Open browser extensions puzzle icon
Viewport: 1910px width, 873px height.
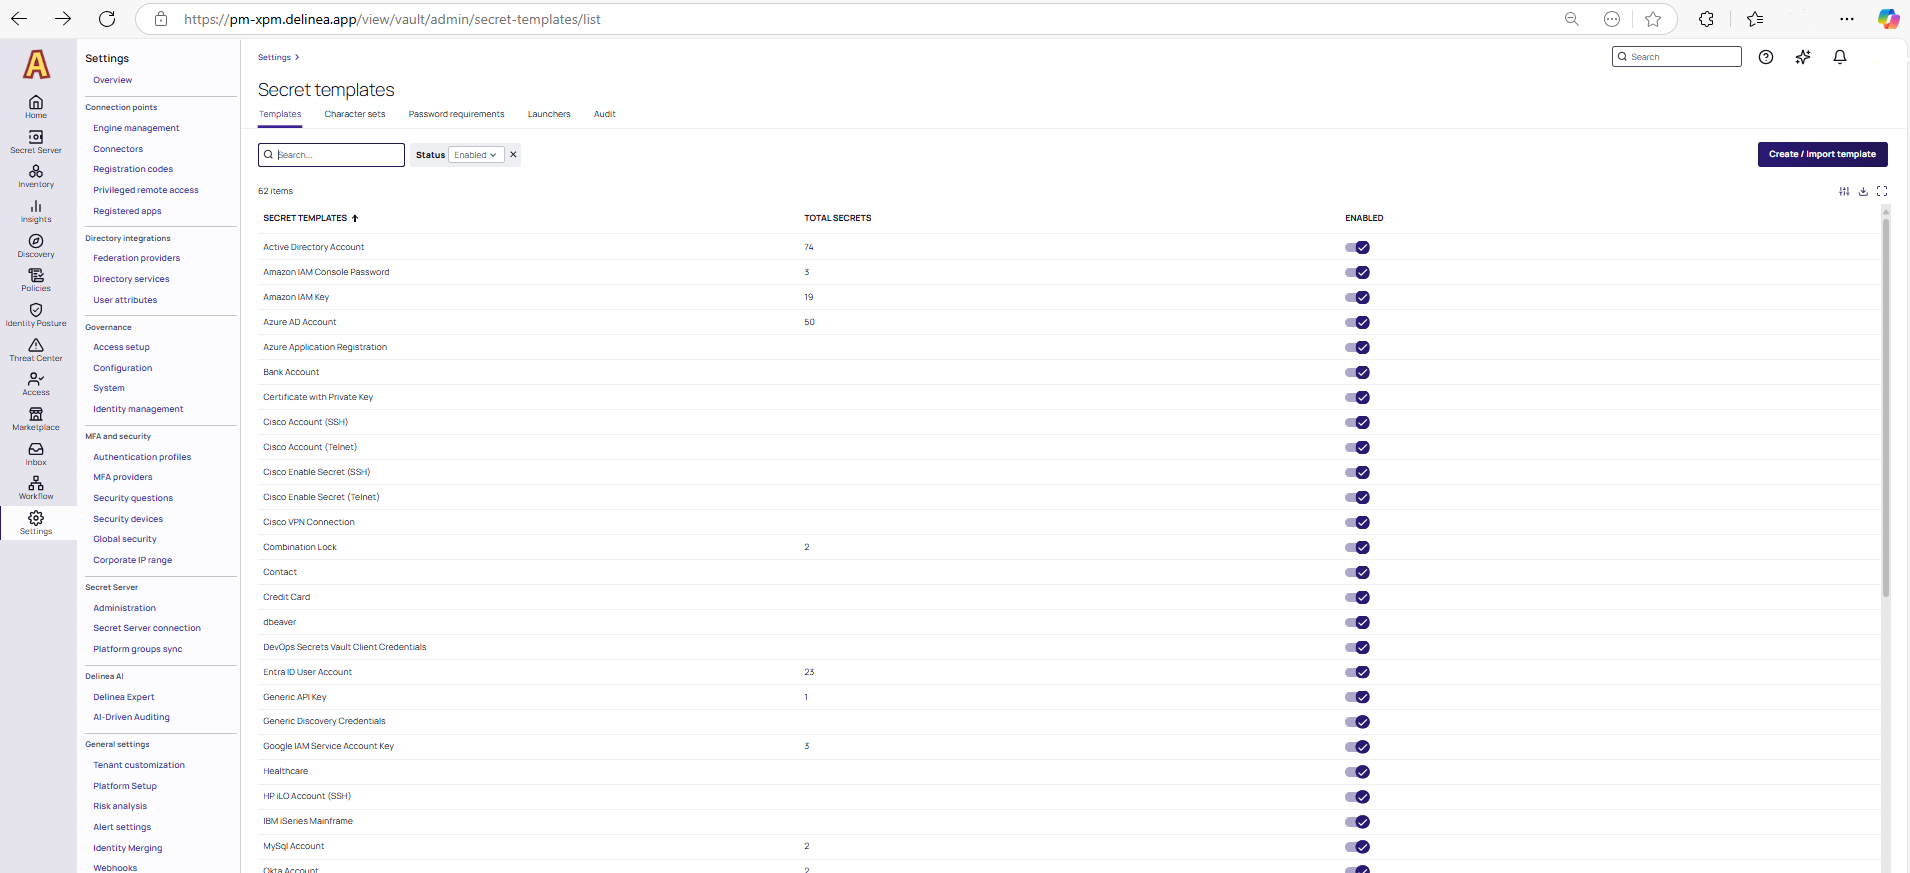[x=1706, y=19]
